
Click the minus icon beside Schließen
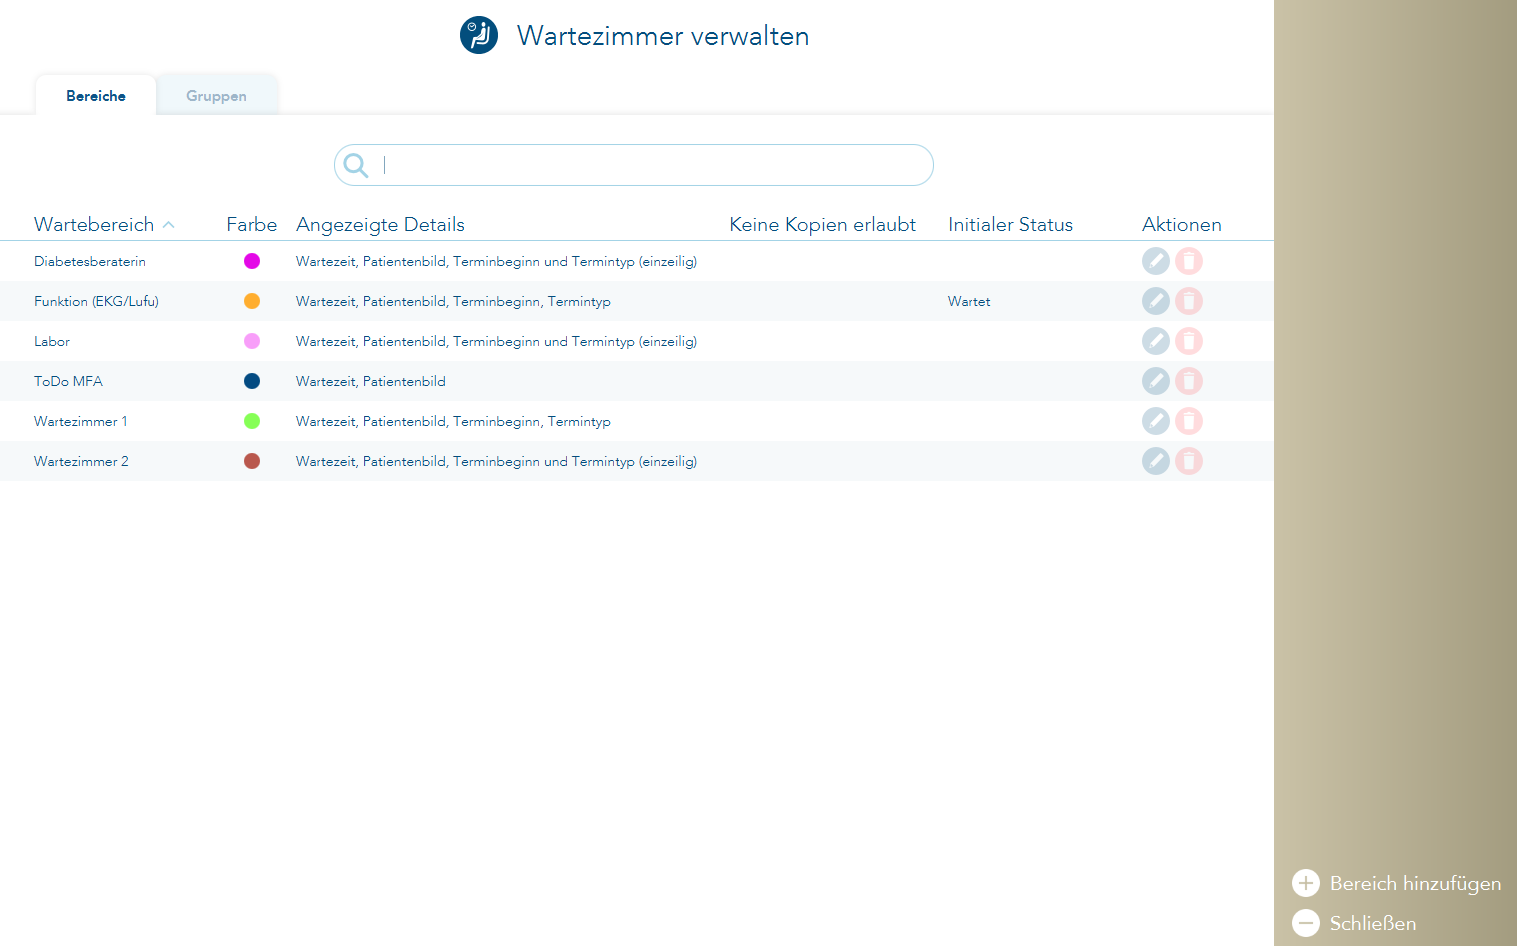click(x=1305, y=923)
